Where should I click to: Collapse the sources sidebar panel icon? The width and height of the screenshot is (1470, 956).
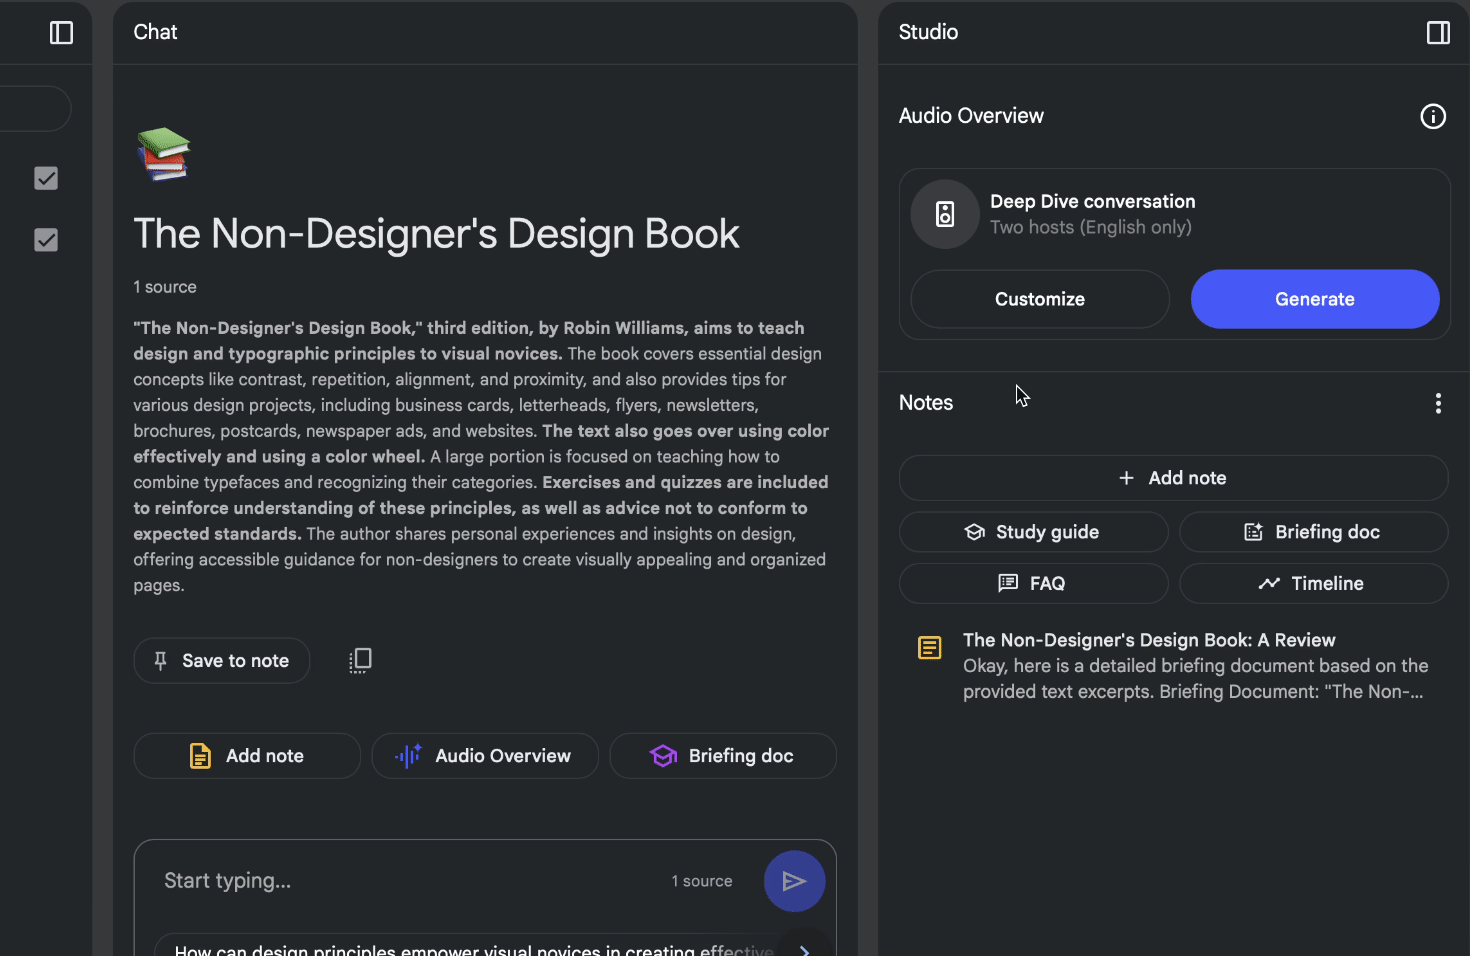pyautogui.click(x=61, y=33)
